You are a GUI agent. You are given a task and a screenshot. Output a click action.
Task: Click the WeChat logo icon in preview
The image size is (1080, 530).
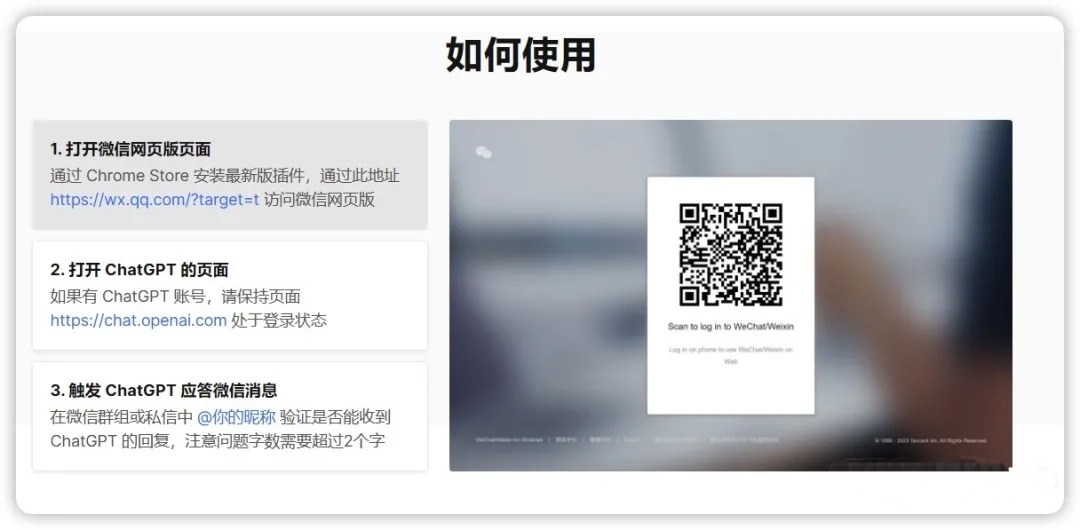(x=484, y=152)
